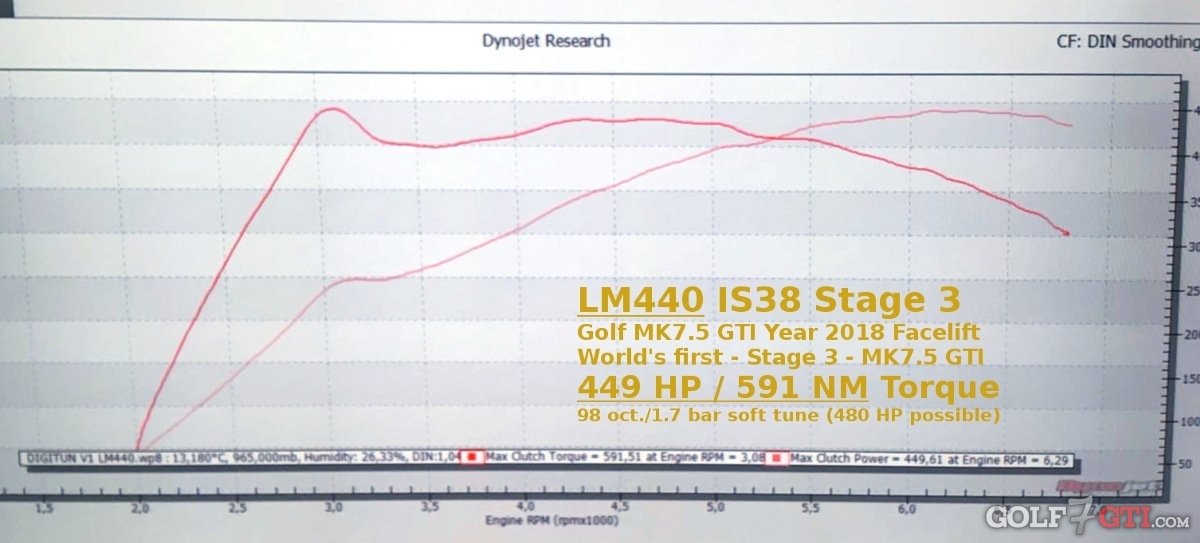Click the 3,0 tick label on RPM axis
This screenshot has height=543, width=1200.
[x=333, y=508]
